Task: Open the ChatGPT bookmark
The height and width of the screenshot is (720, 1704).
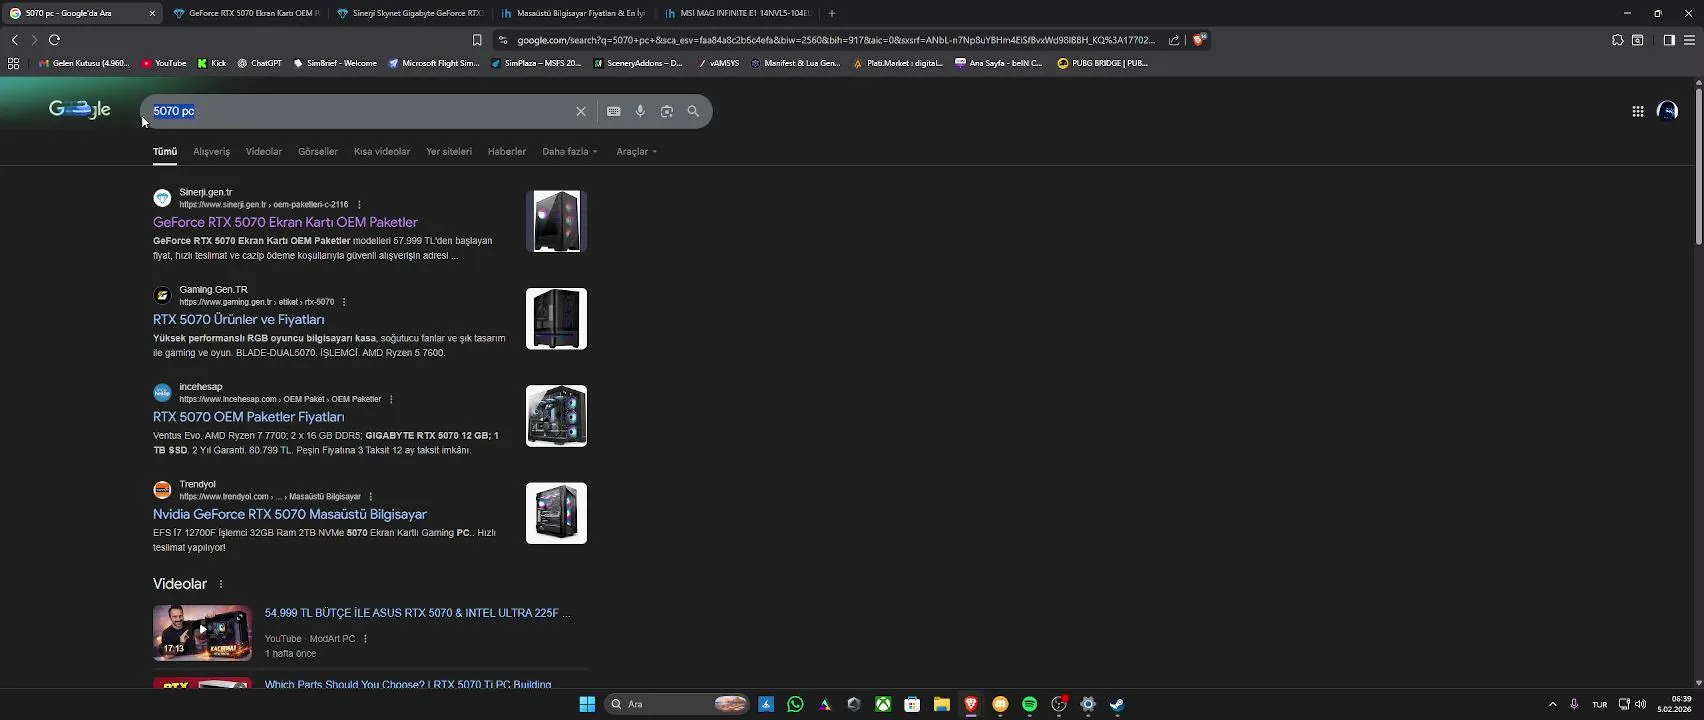Action: [259, 63]
